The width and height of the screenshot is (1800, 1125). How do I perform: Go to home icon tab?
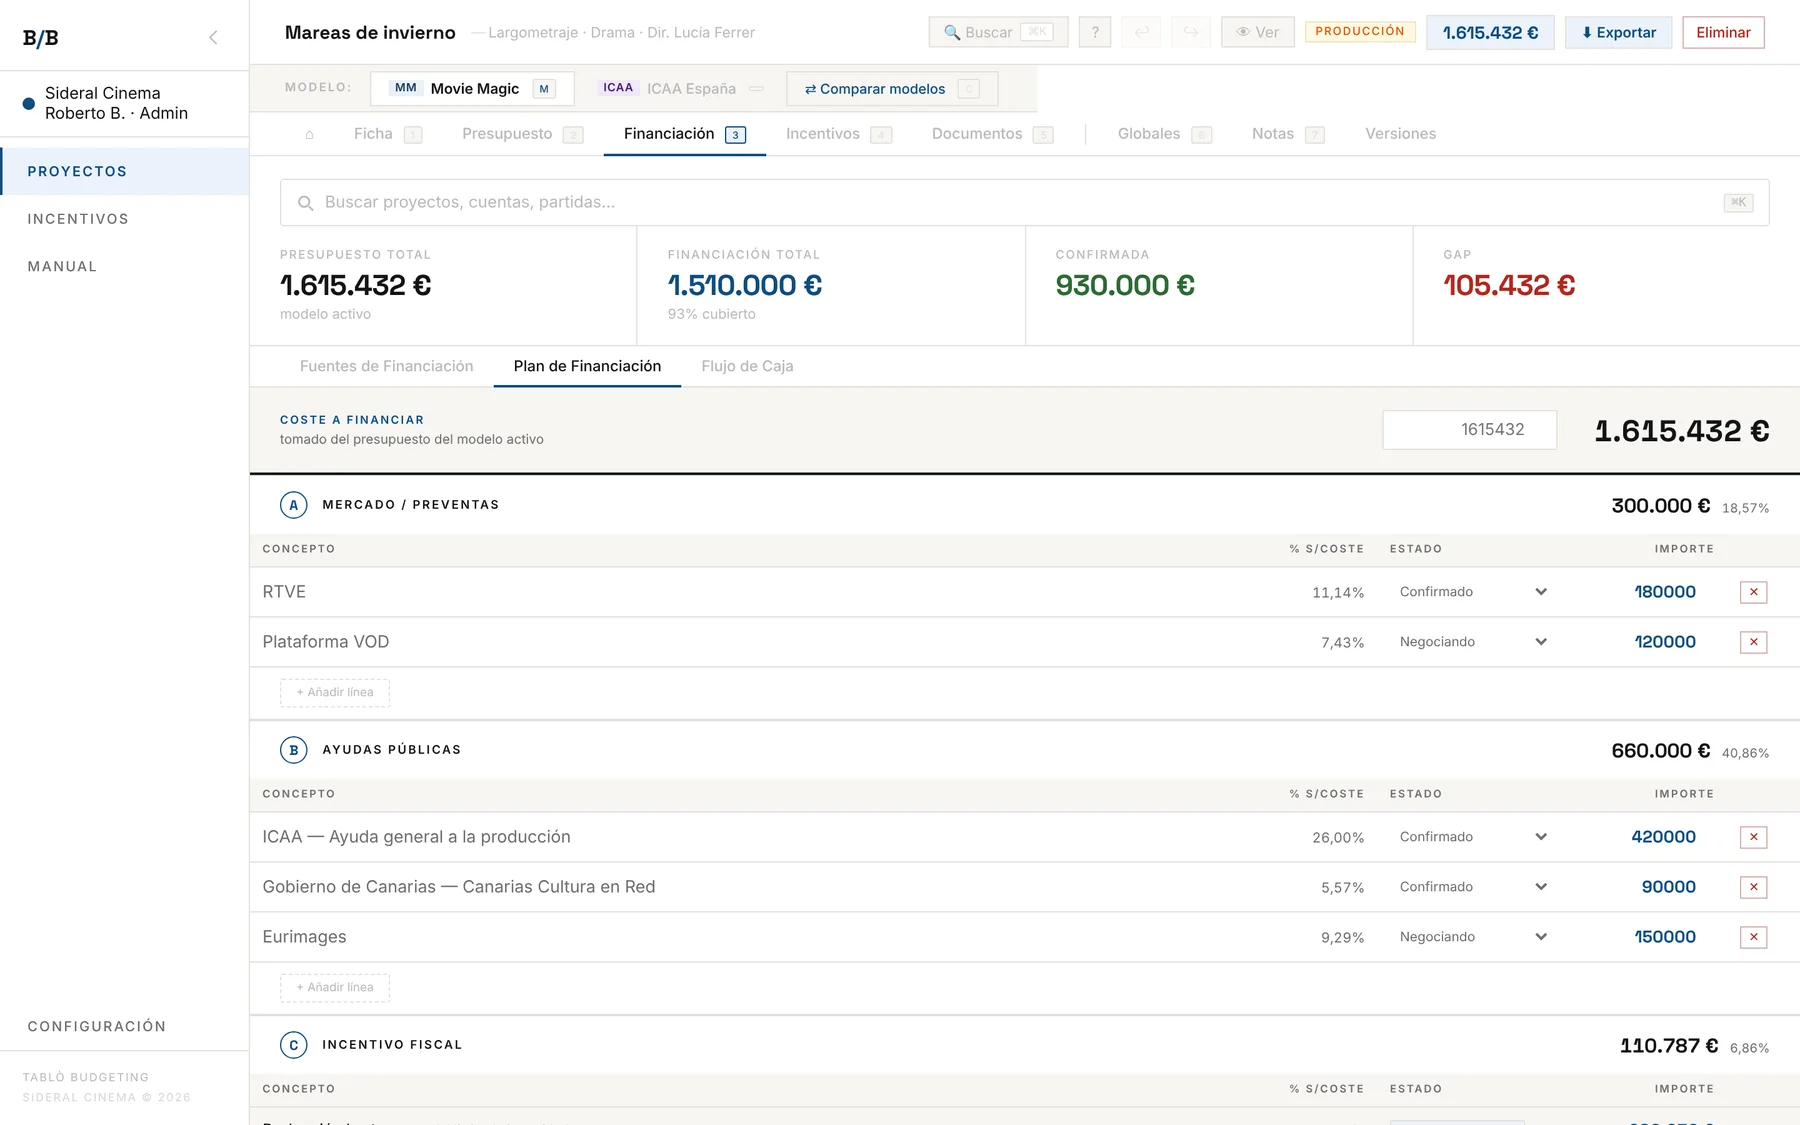click(x=310, y=134)
